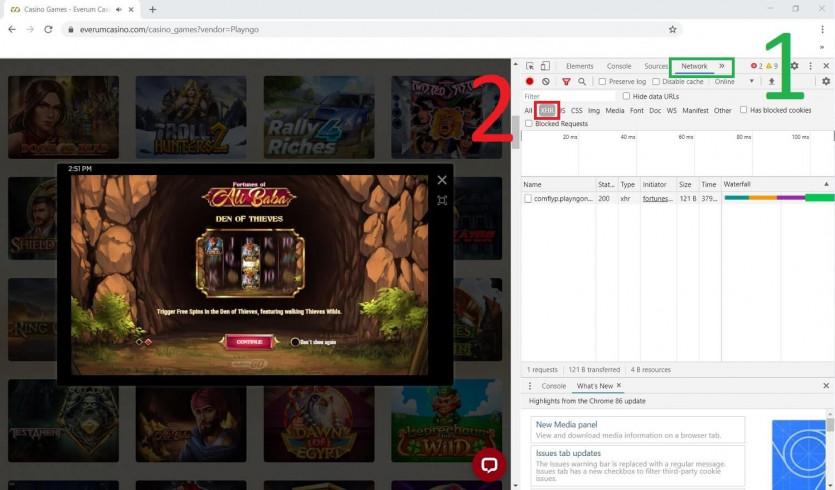Image resolution: width=835 pixels, height=490 pixels.
Task: Open network search magnifier icon
Action: (x=582, y=81)
